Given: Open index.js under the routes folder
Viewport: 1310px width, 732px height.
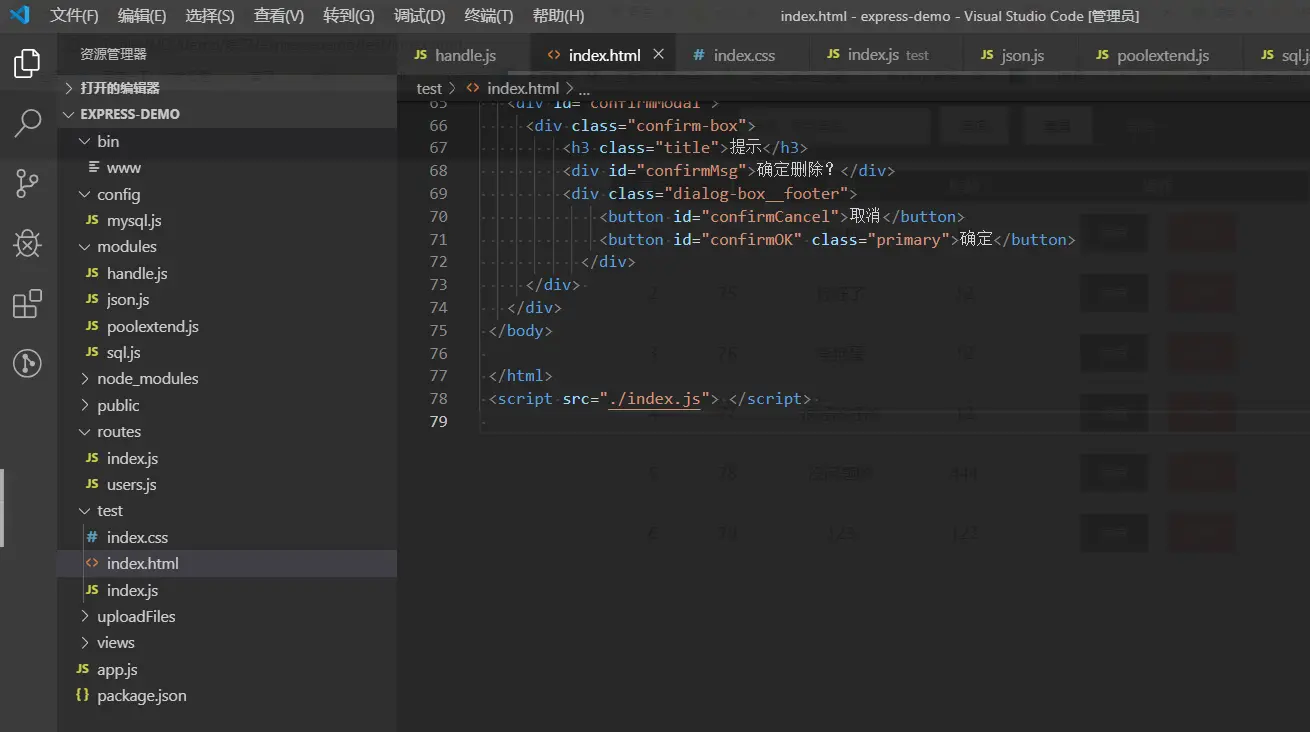Looking at the screenshot, I should (x=133, y=458).
